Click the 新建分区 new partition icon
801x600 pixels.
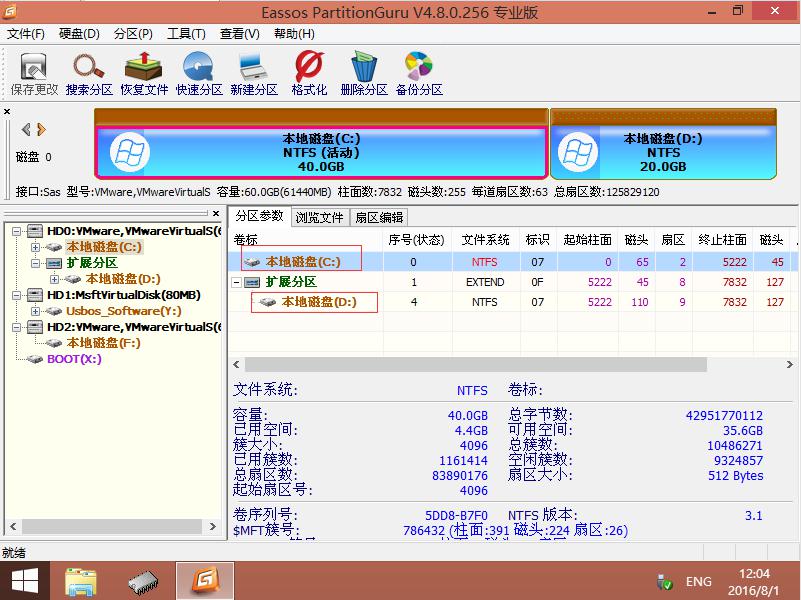coord(253,74)
